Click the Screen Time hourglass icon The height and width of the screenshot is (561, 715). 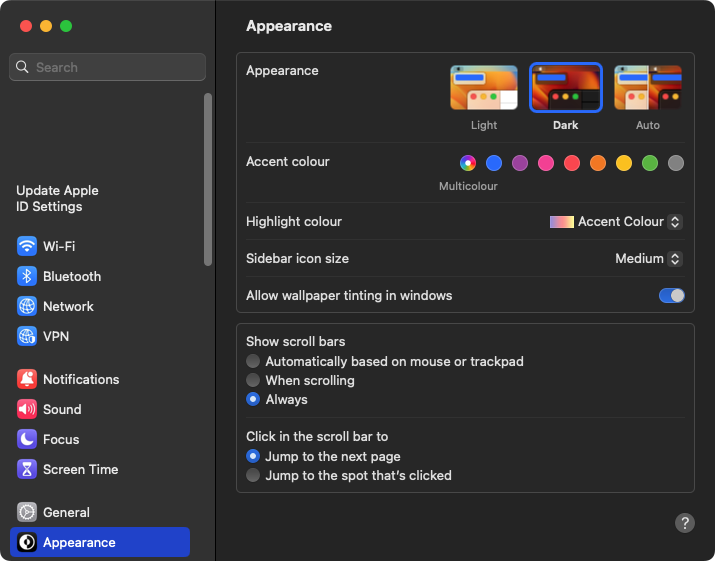[27, 470]
